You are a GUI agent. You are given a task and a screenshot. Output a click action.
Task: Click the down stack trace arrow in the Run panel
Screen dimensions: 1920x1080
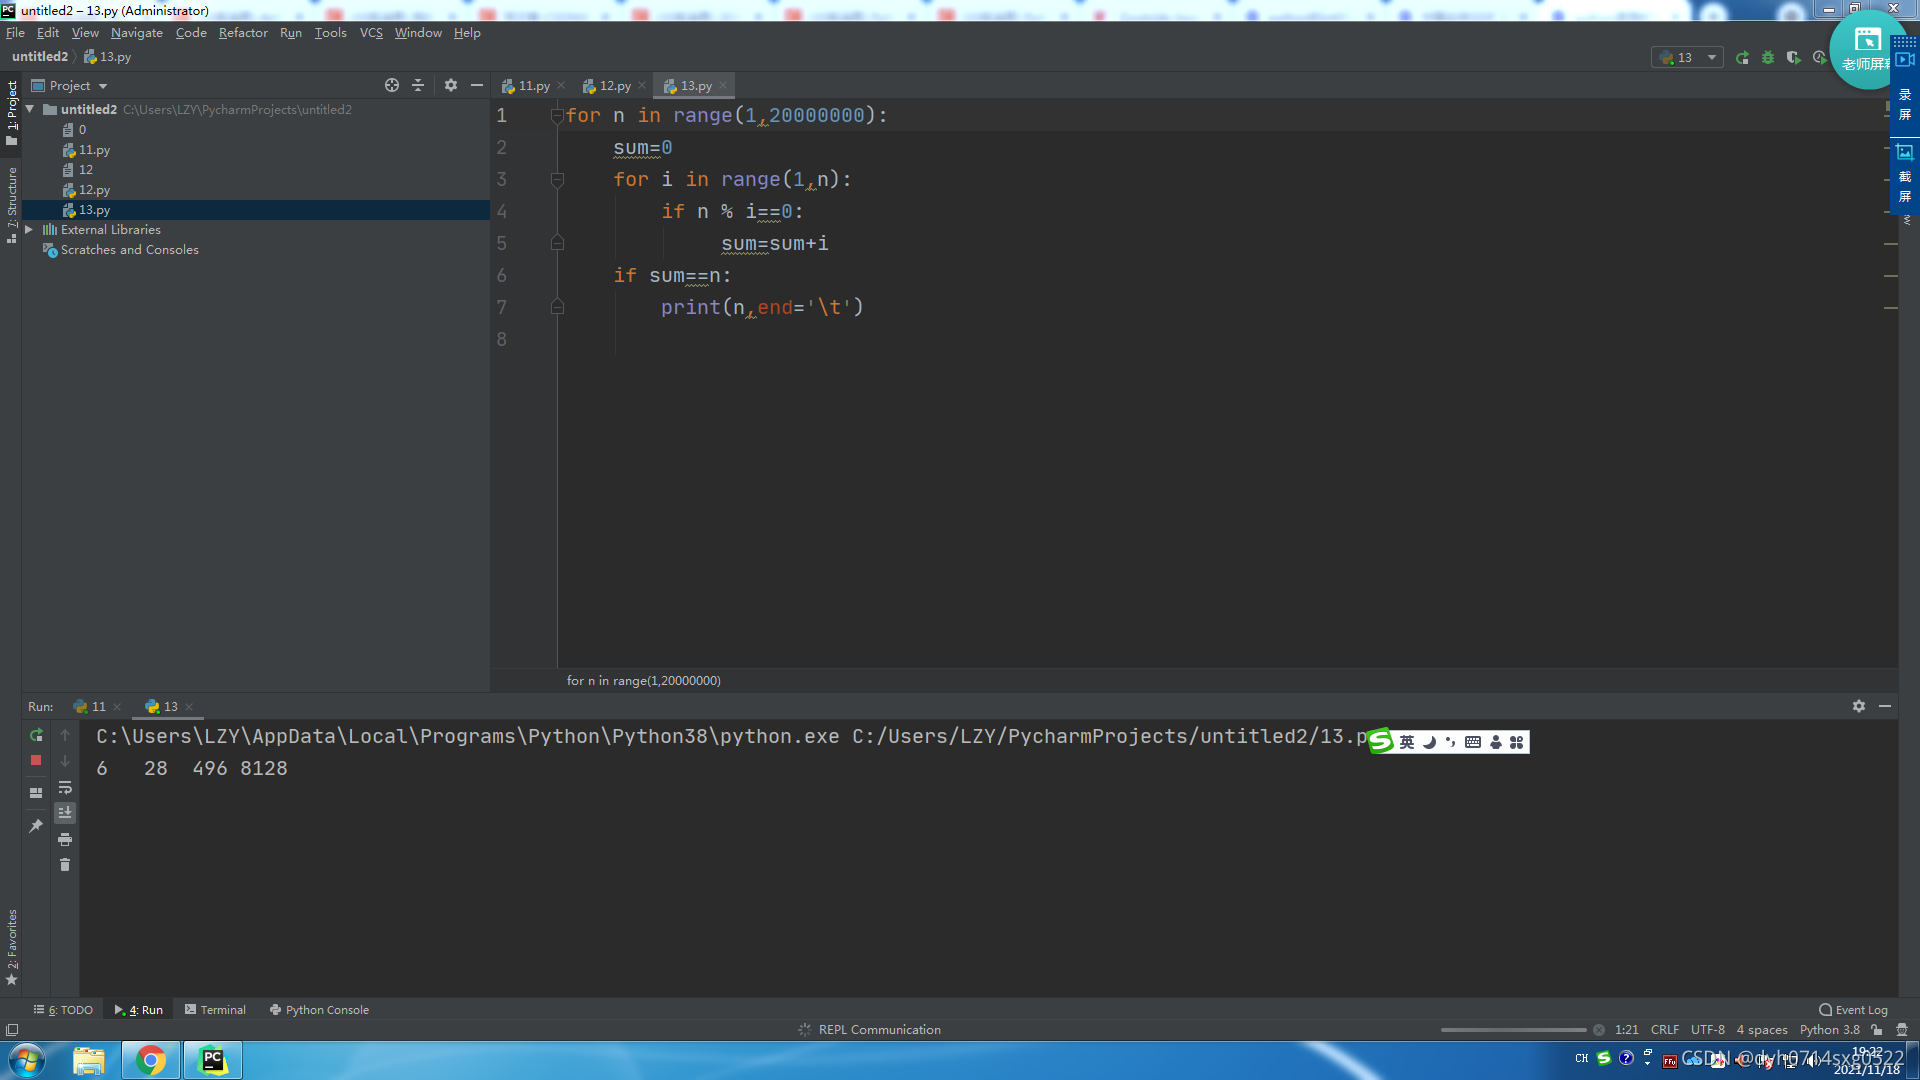coord(65,761)
